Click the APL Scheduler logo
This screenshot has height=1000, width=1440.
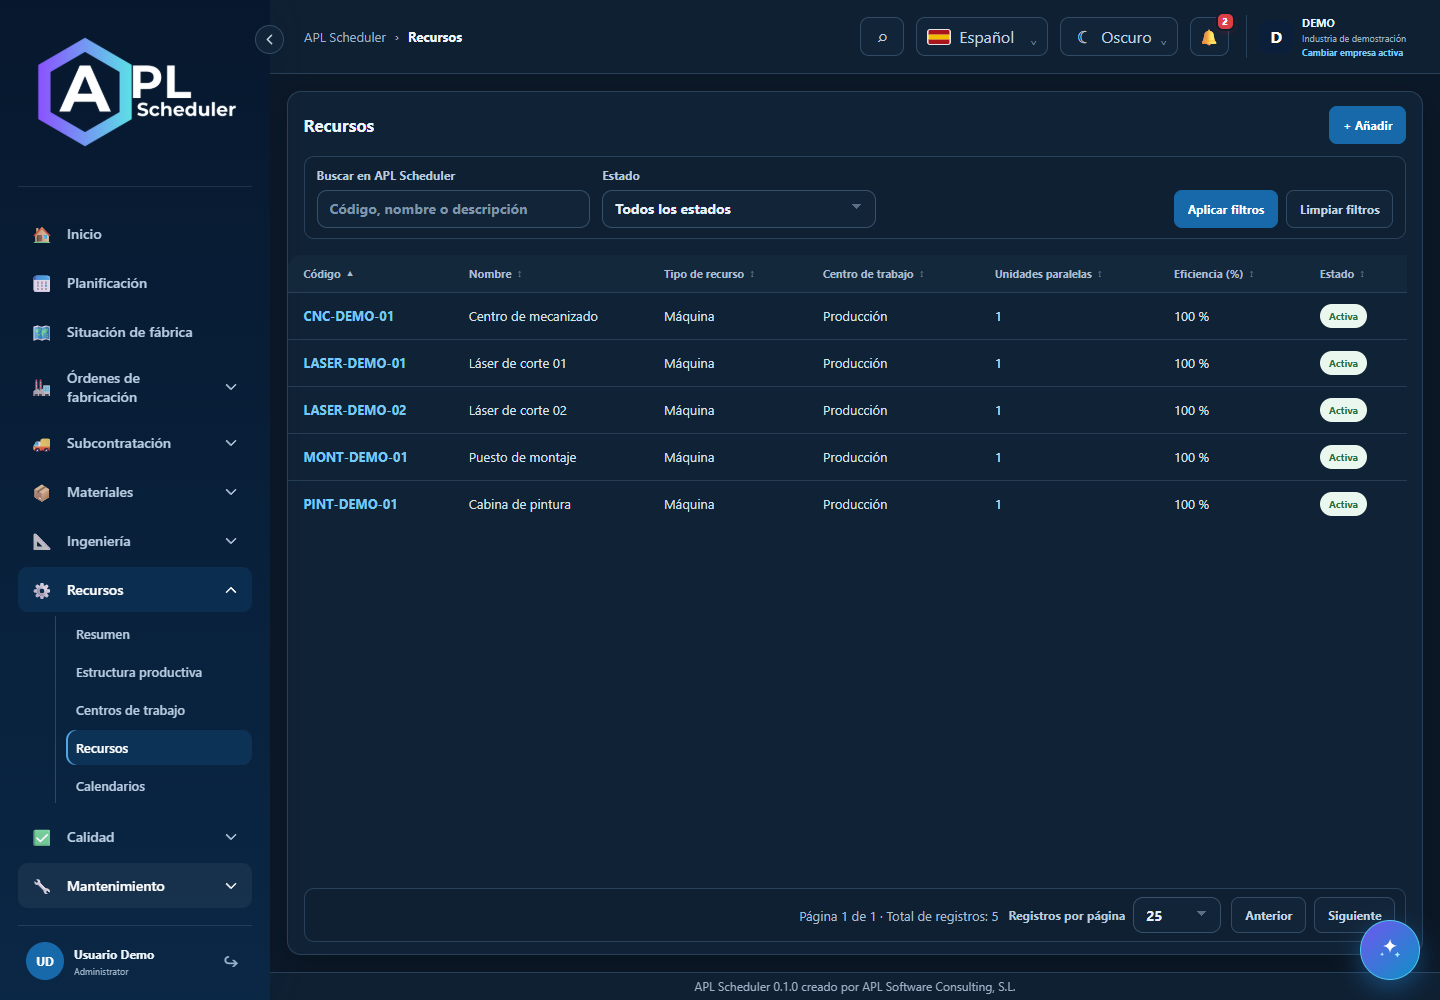tap(136, 92)
